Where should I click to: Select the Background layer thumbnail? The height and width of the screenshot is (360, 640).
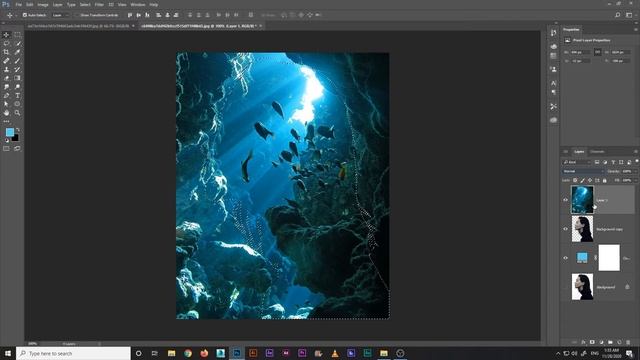(582, 287)
